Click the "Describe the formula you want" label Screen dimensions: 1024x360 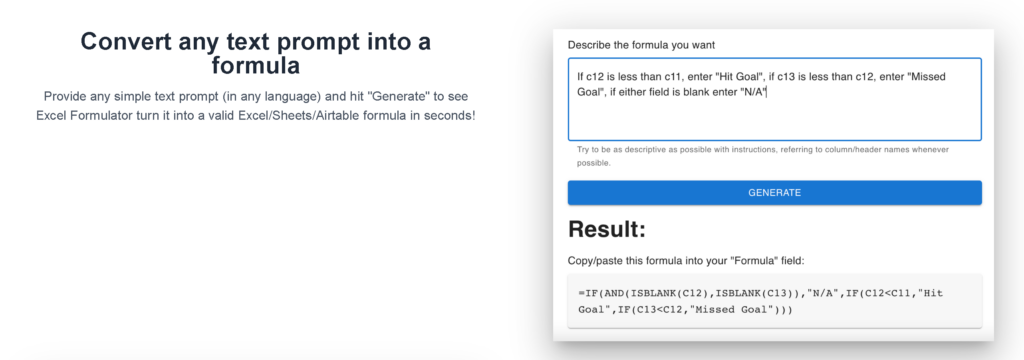pyautogui.click(x=641, y=45)
